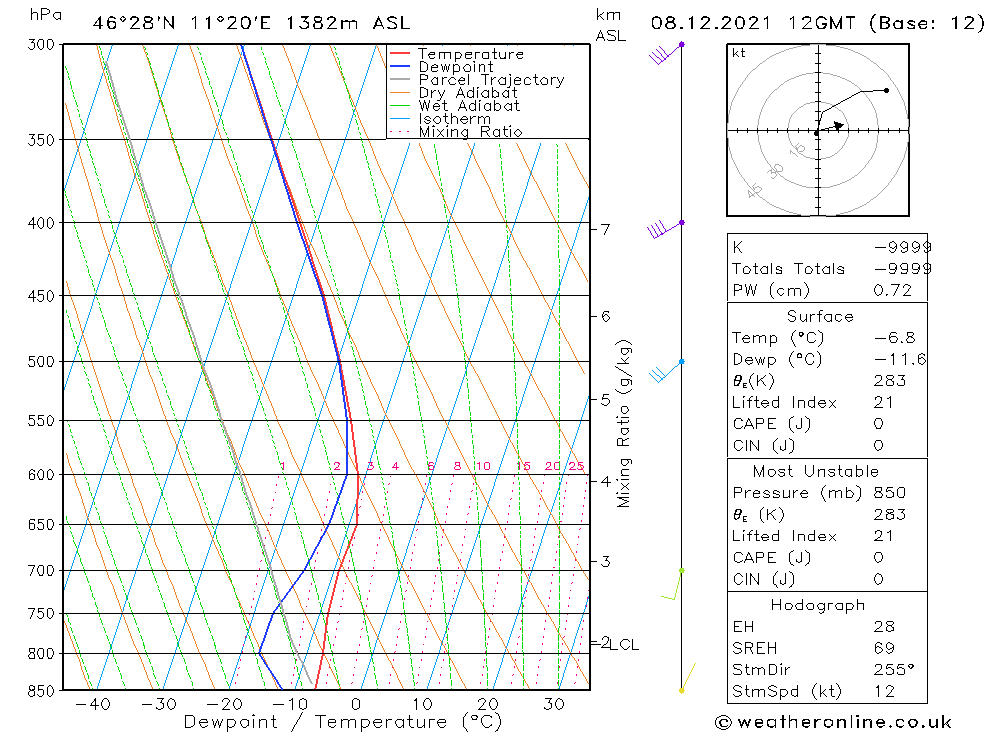The width and height of the screenshot is (1000, 733).
Task: Click the −20 temperature axis tick label
Action: pos(224,704)
